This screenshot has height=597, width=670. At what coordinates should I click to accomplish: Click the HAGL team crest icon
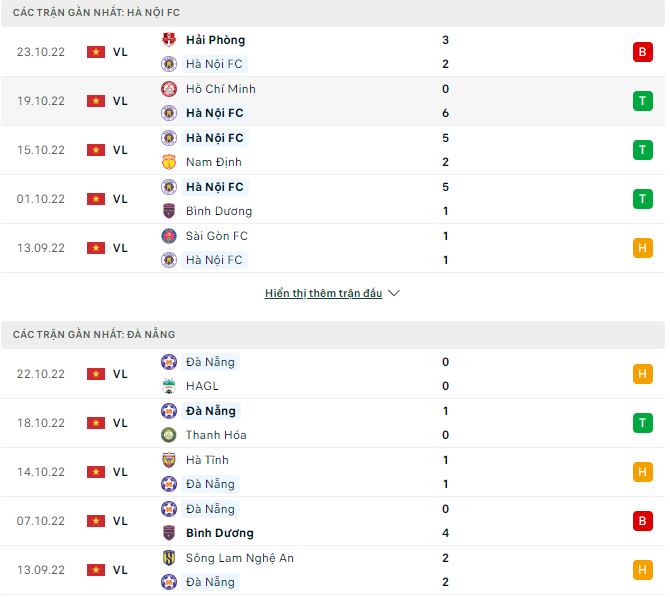point(168,386)
